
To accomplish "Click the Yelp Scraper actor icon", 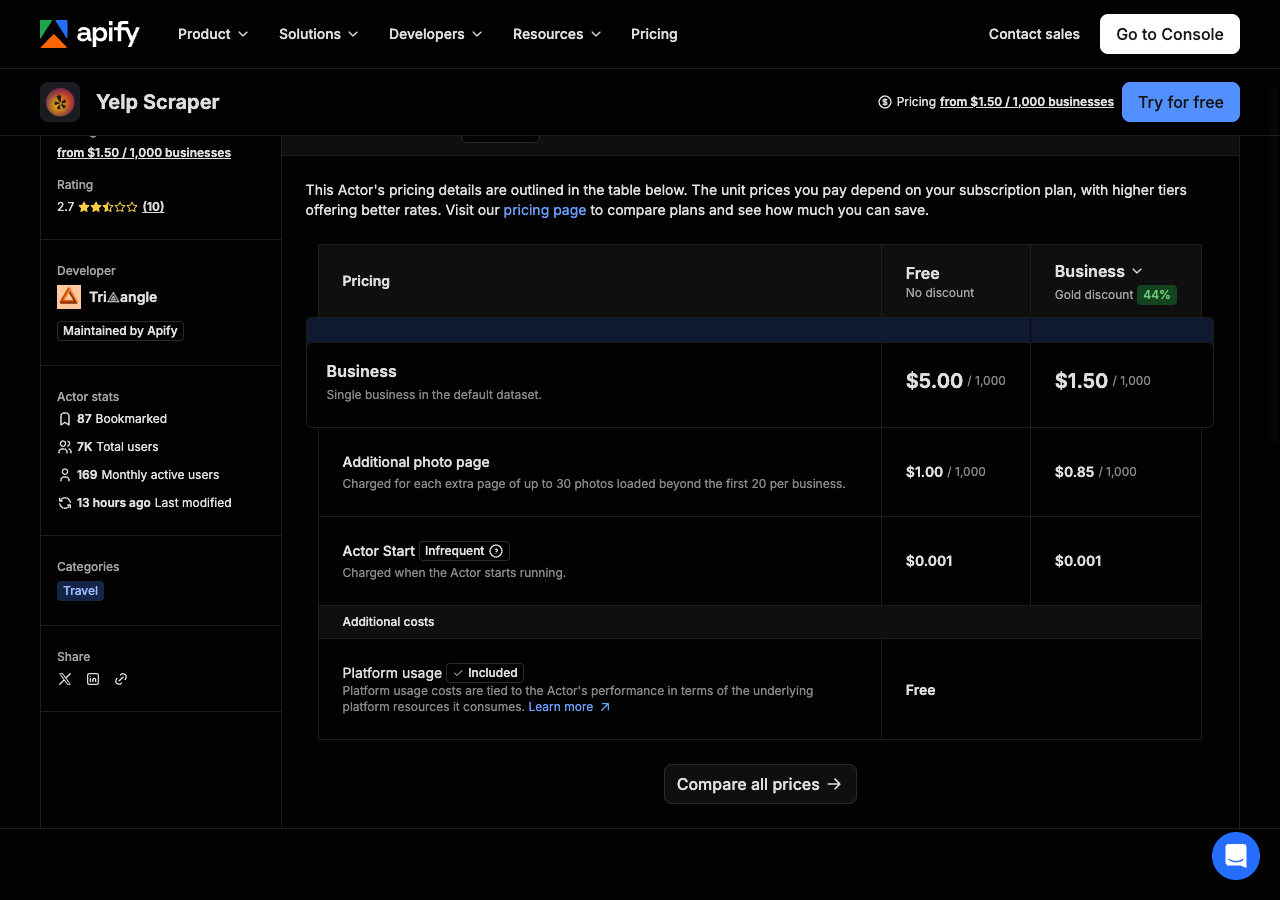I will [60, 102].
